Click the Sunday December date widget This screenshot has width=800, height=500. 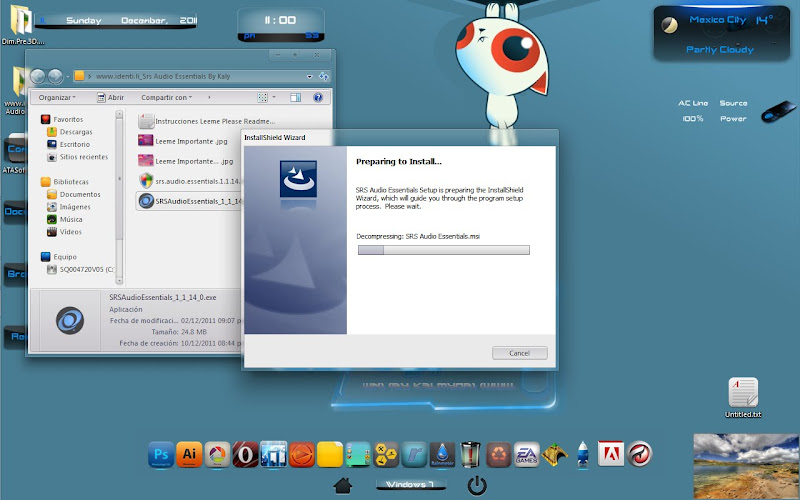click(x=117, y=20)
